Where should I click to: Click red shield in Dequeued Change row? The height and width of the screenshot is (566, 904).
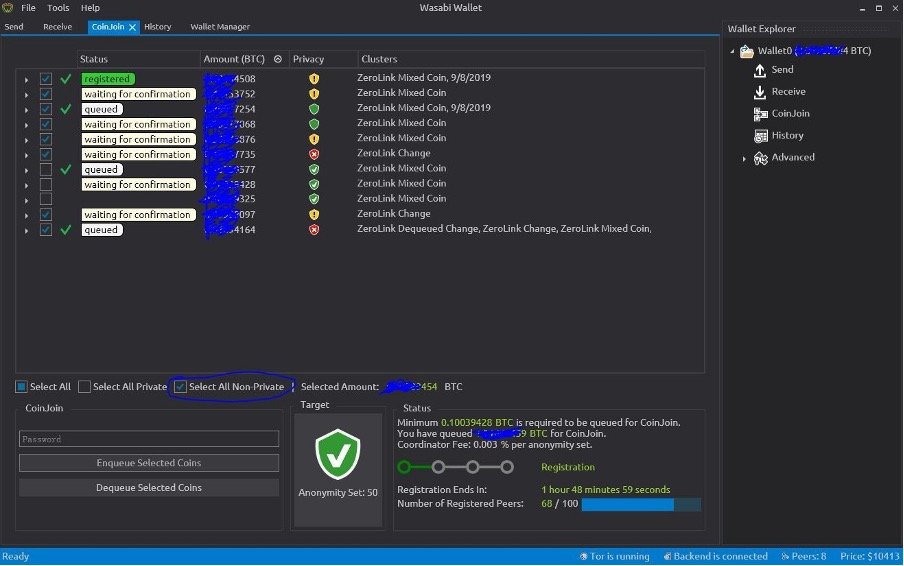coord(314,229)
